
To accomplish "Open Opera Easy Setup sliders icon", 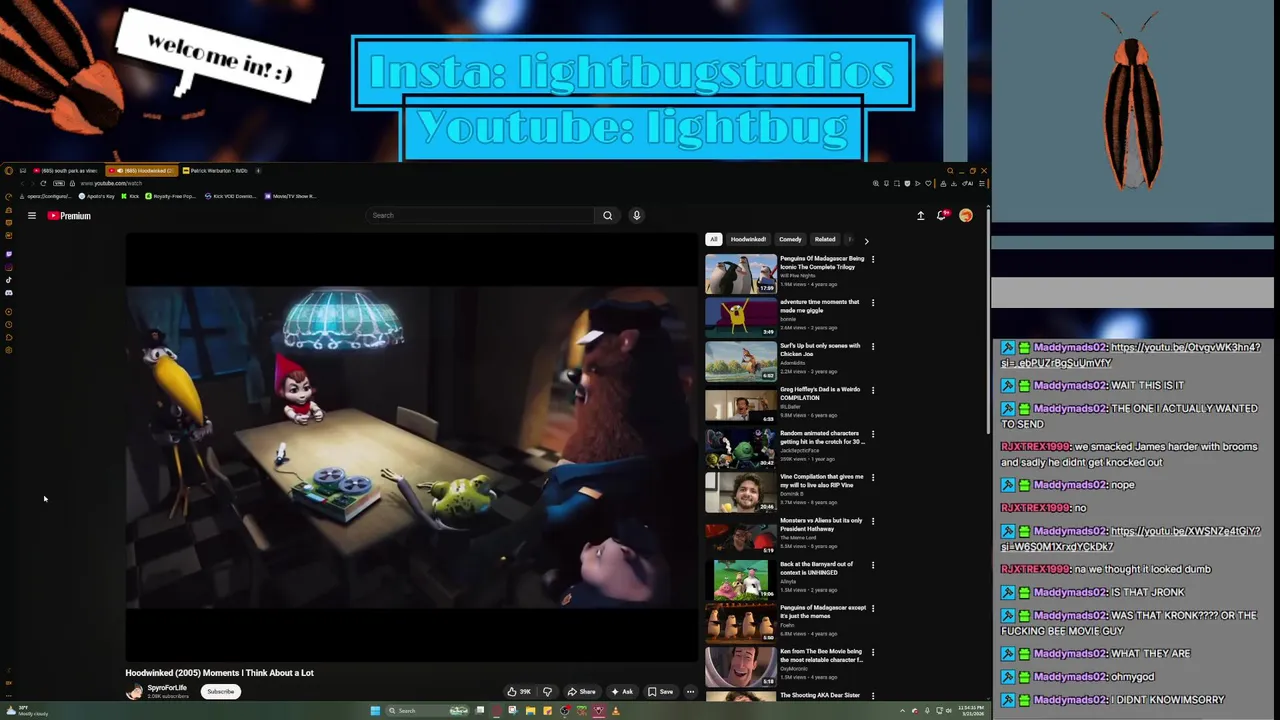I will 982,183.
